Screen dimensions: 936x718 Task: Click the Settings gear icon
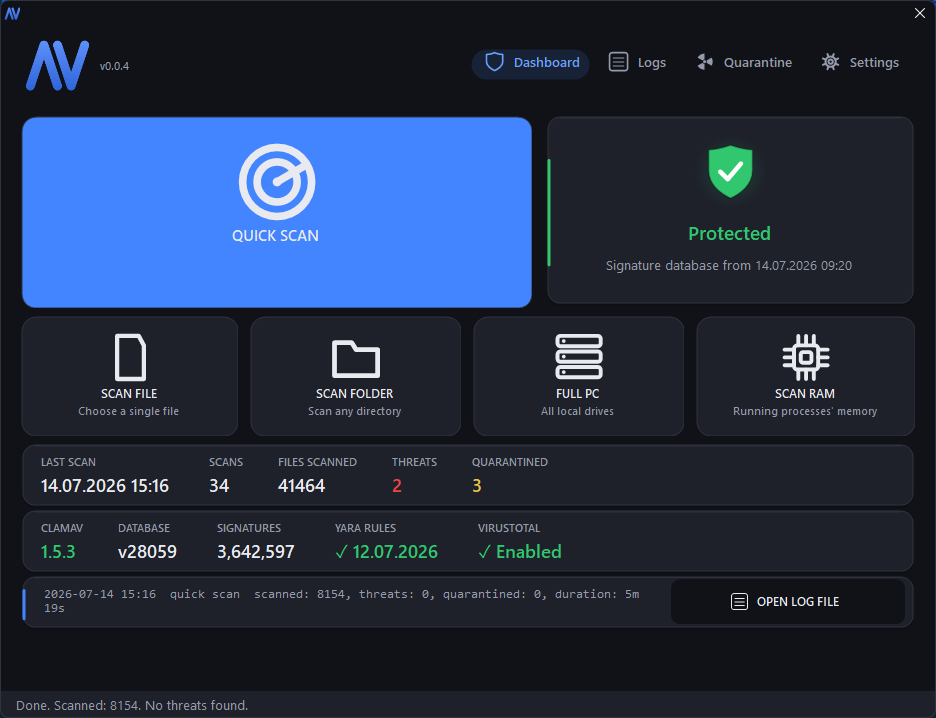pyautogui.click(x=830, y=62)
